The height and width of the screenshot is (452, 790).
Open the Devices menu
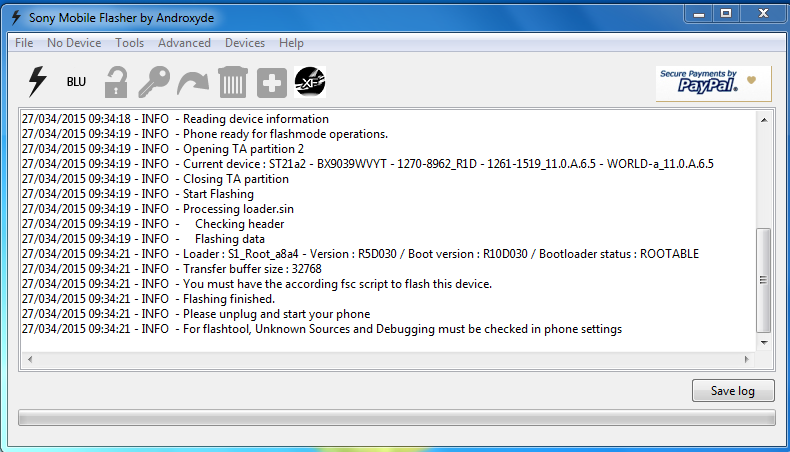pos(245,43)
